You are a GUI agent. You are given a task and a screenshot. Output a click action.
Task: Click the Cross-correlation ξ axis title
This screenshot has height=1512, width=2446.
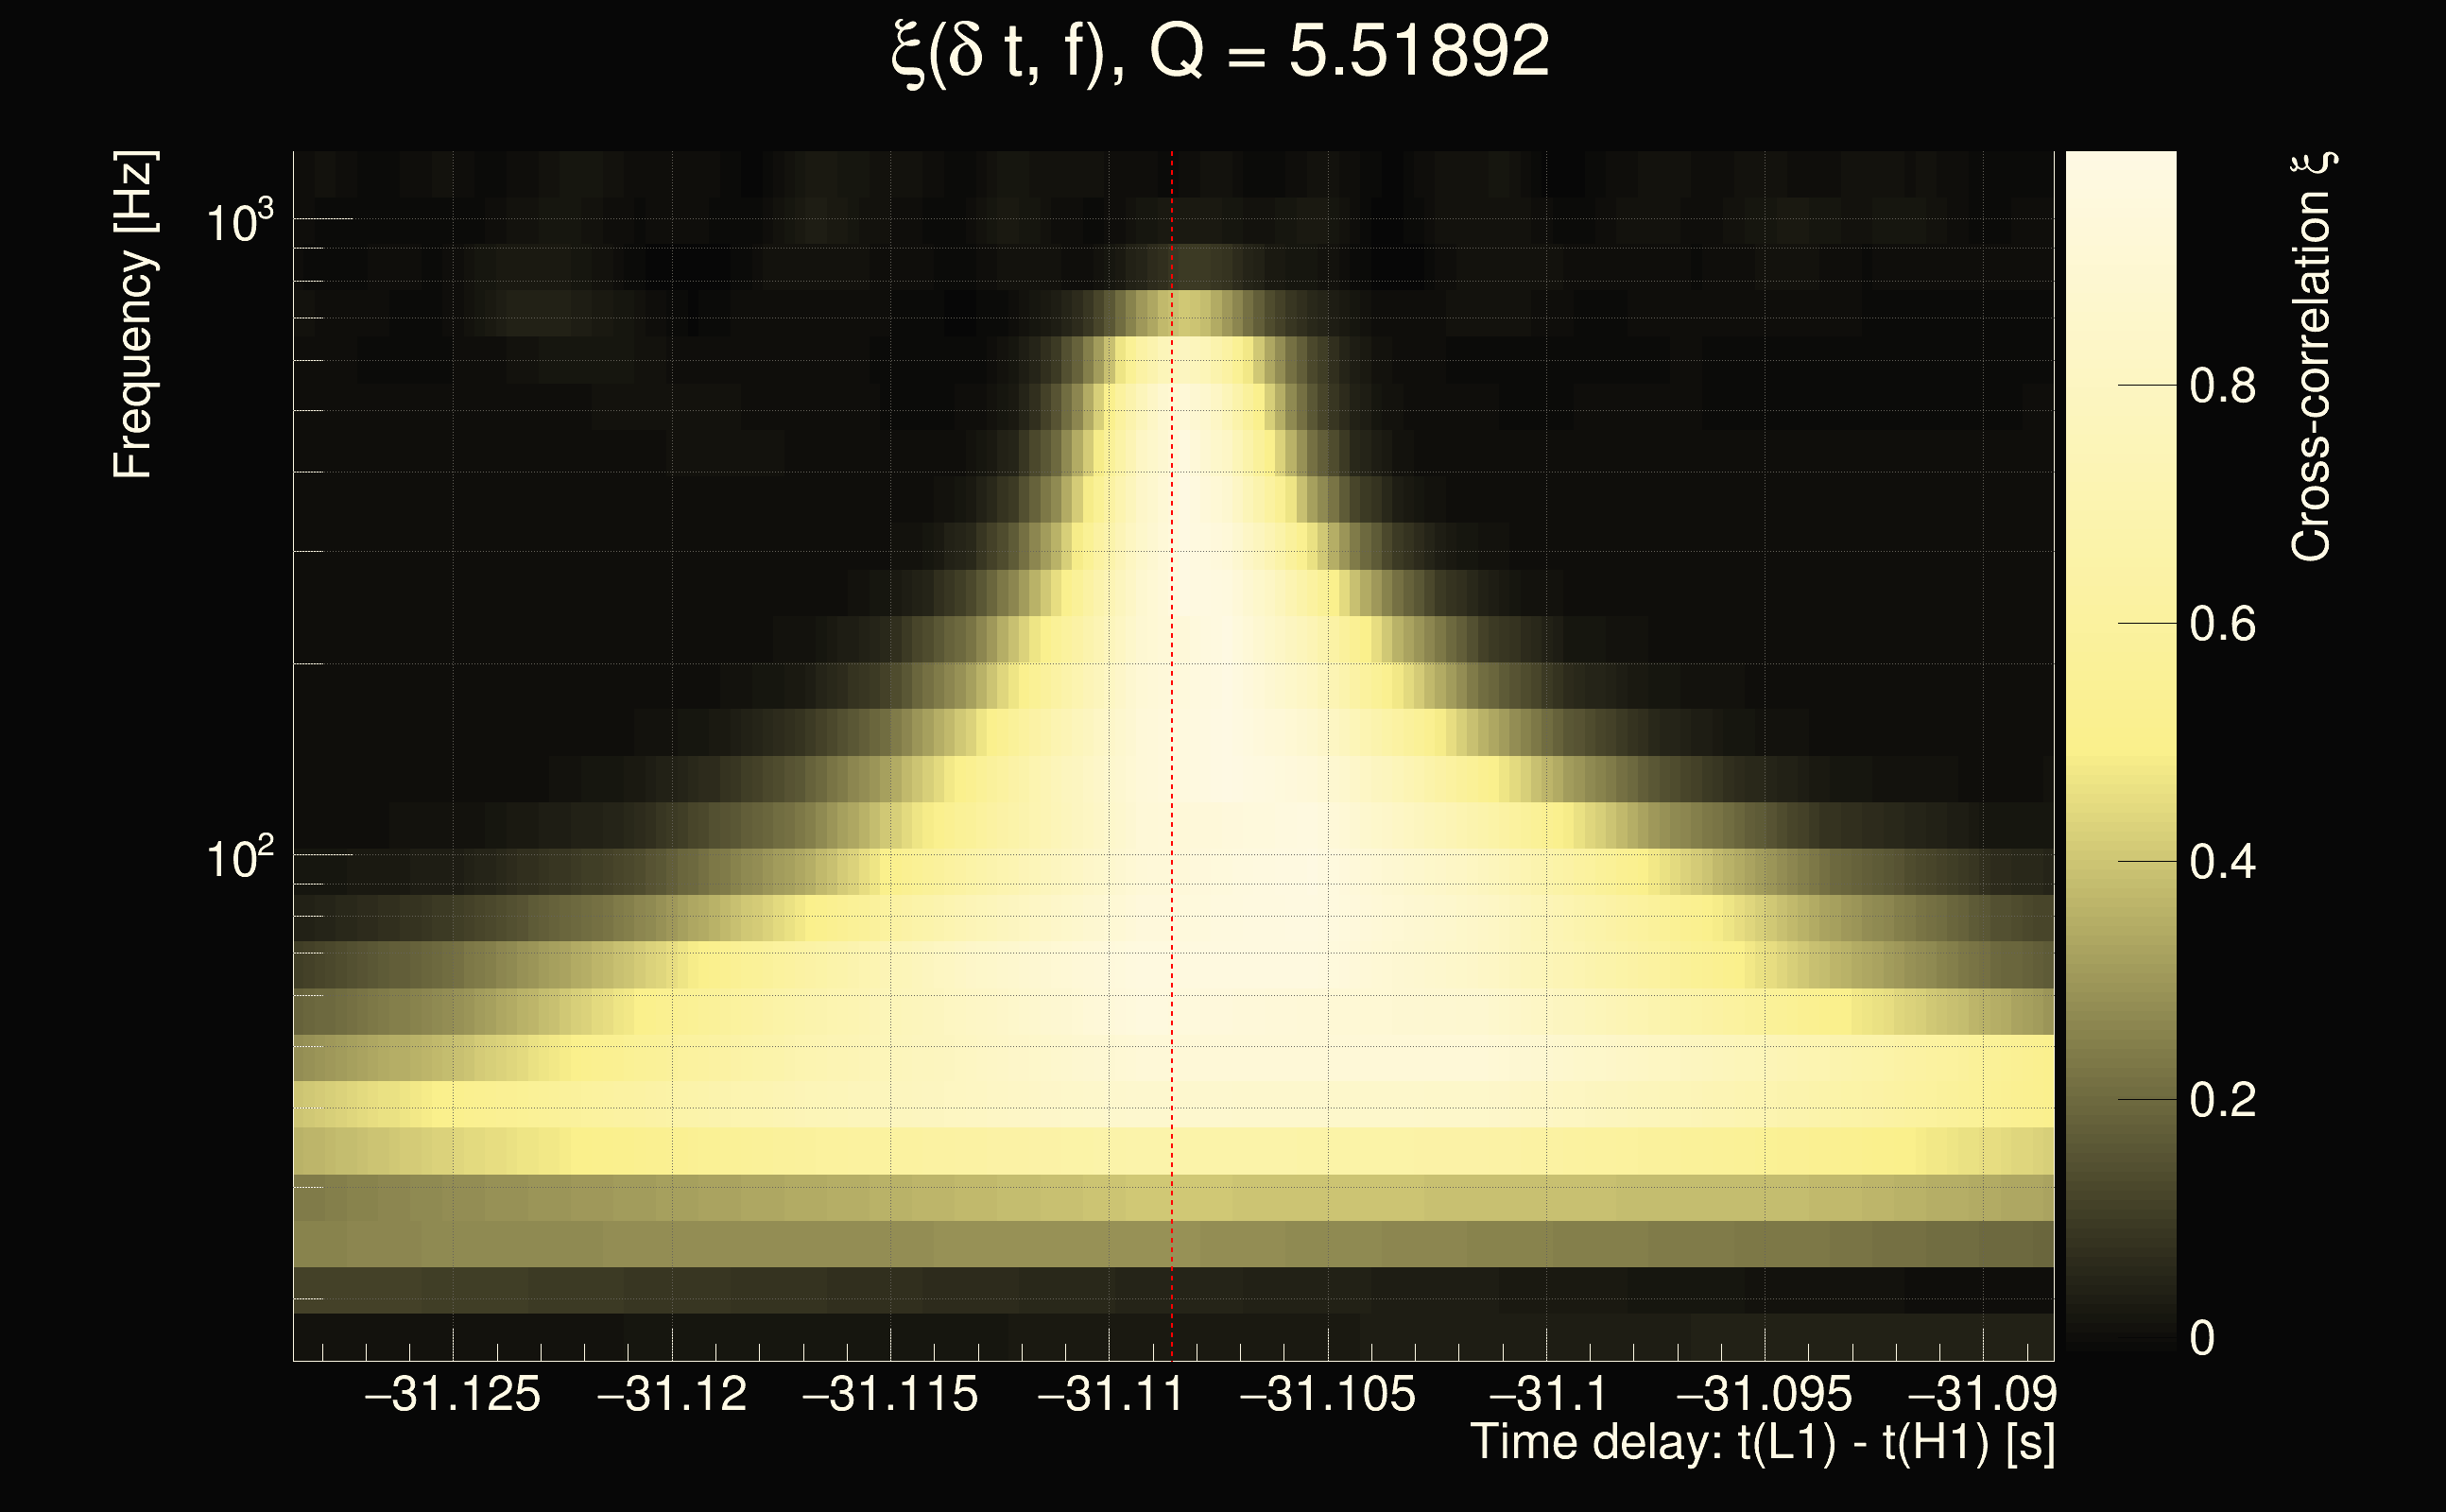click(2312, 357)
